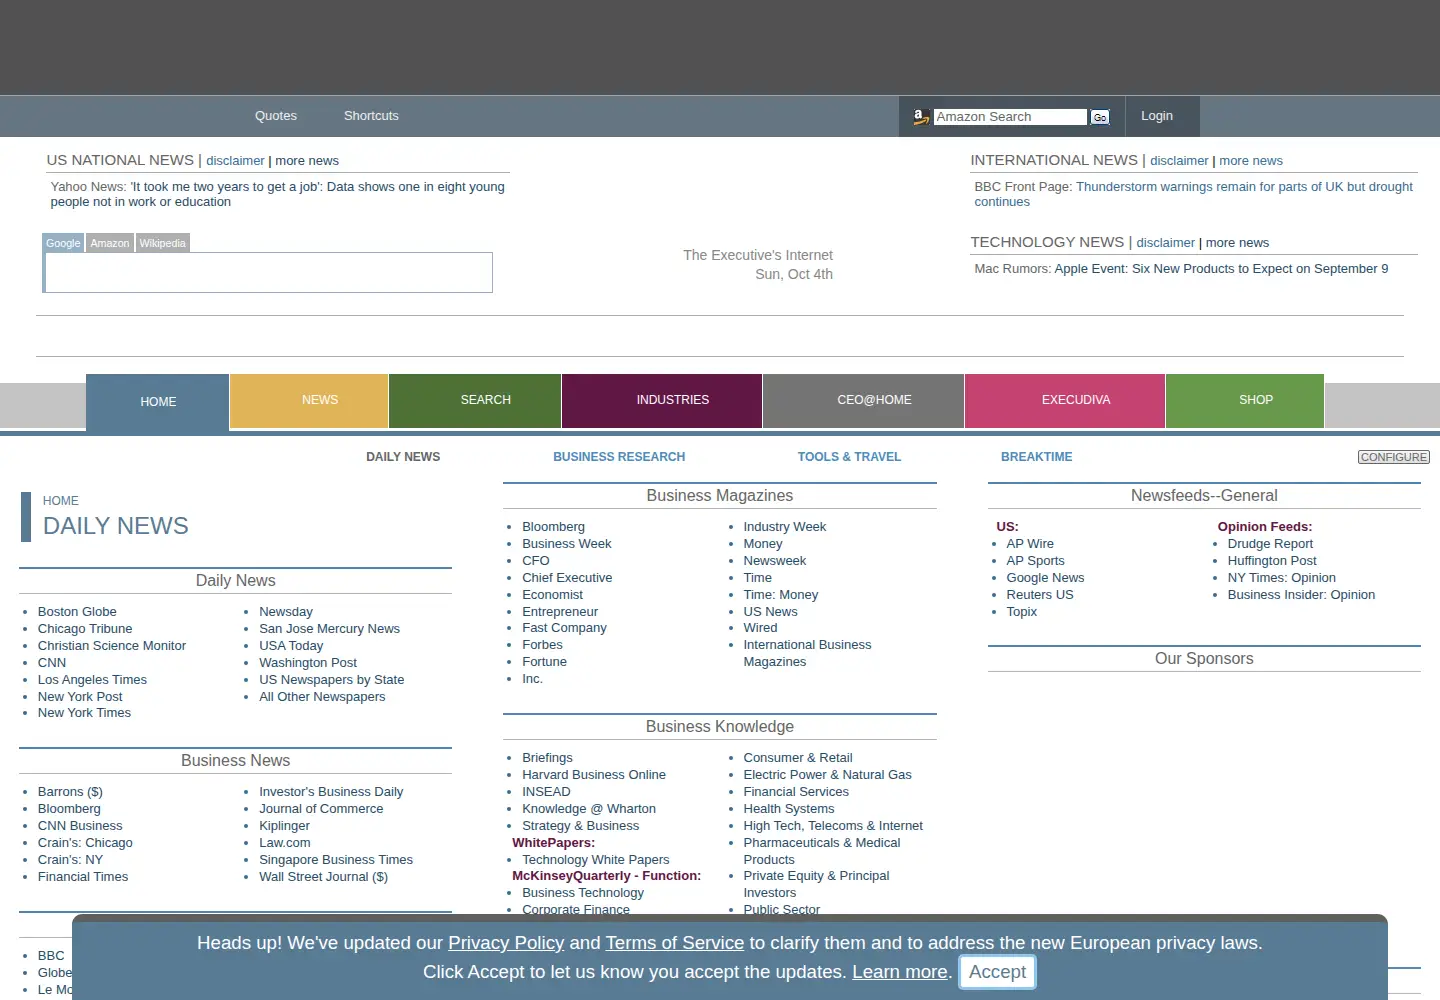Open the Wired magazine link

click(760, 628)
